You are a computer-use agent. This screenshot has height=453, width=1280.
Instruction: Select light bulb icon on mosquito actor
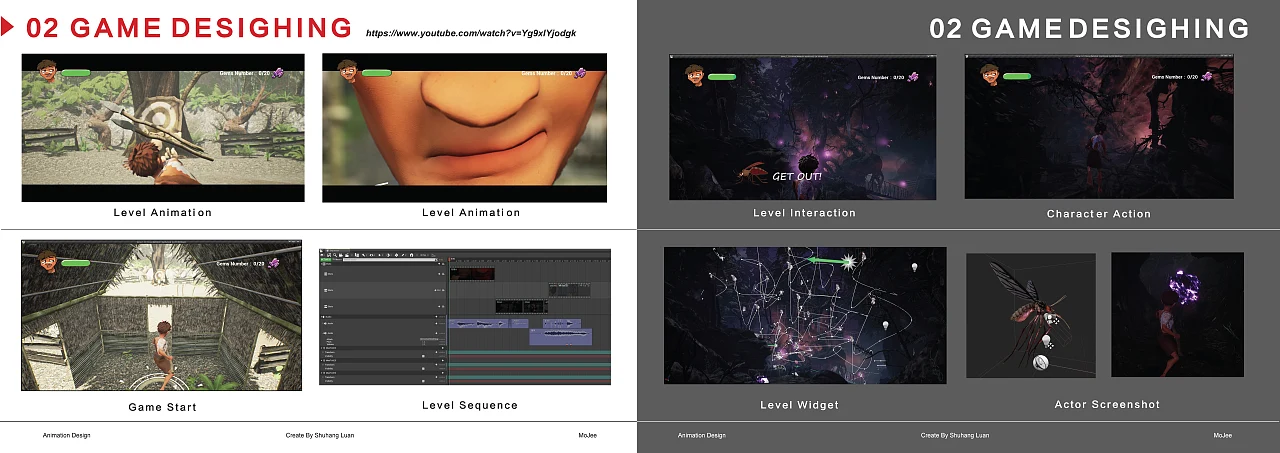[x=1046, y=342]
